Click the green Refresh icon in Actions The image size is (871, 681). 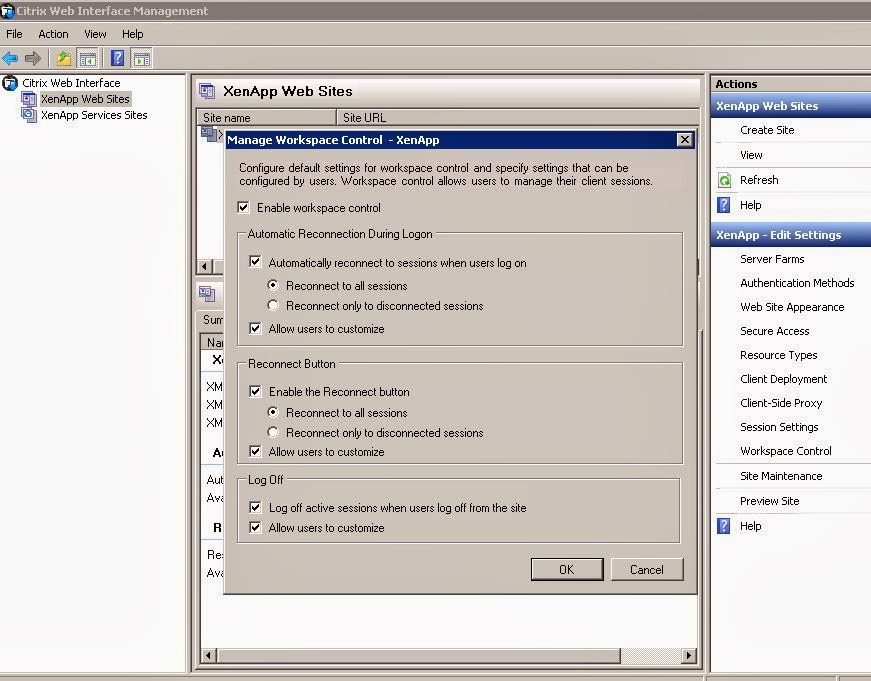coord(724,180)
